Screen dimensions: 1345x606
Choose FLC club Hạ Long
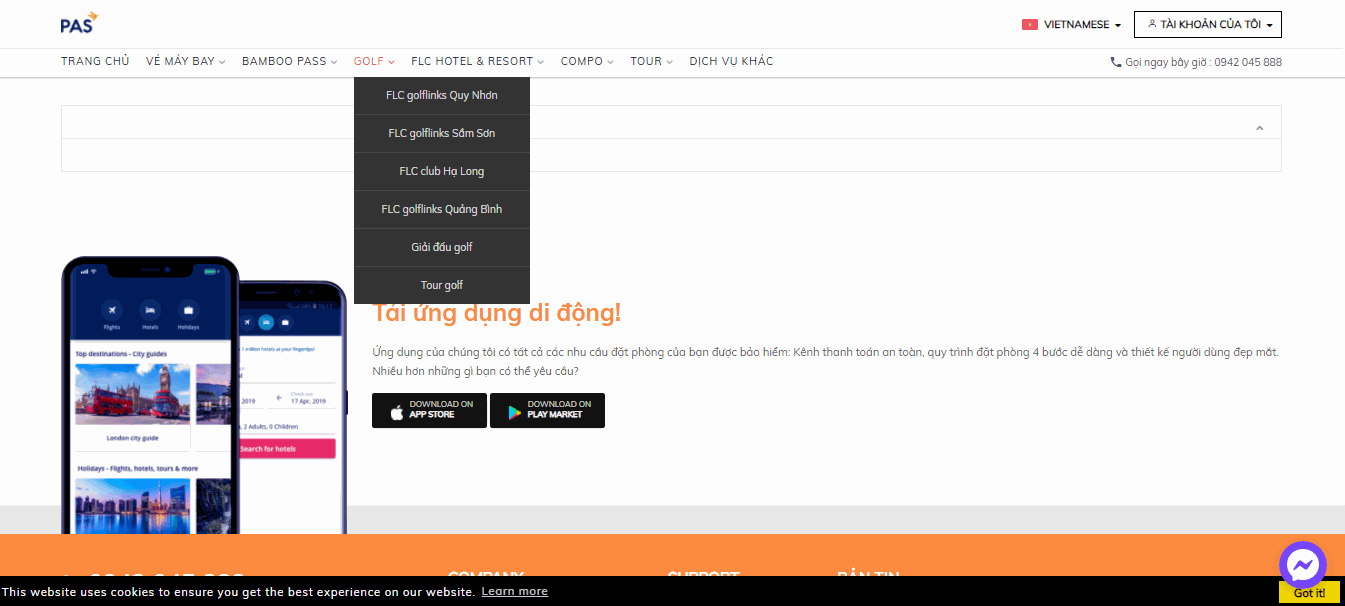442,172
